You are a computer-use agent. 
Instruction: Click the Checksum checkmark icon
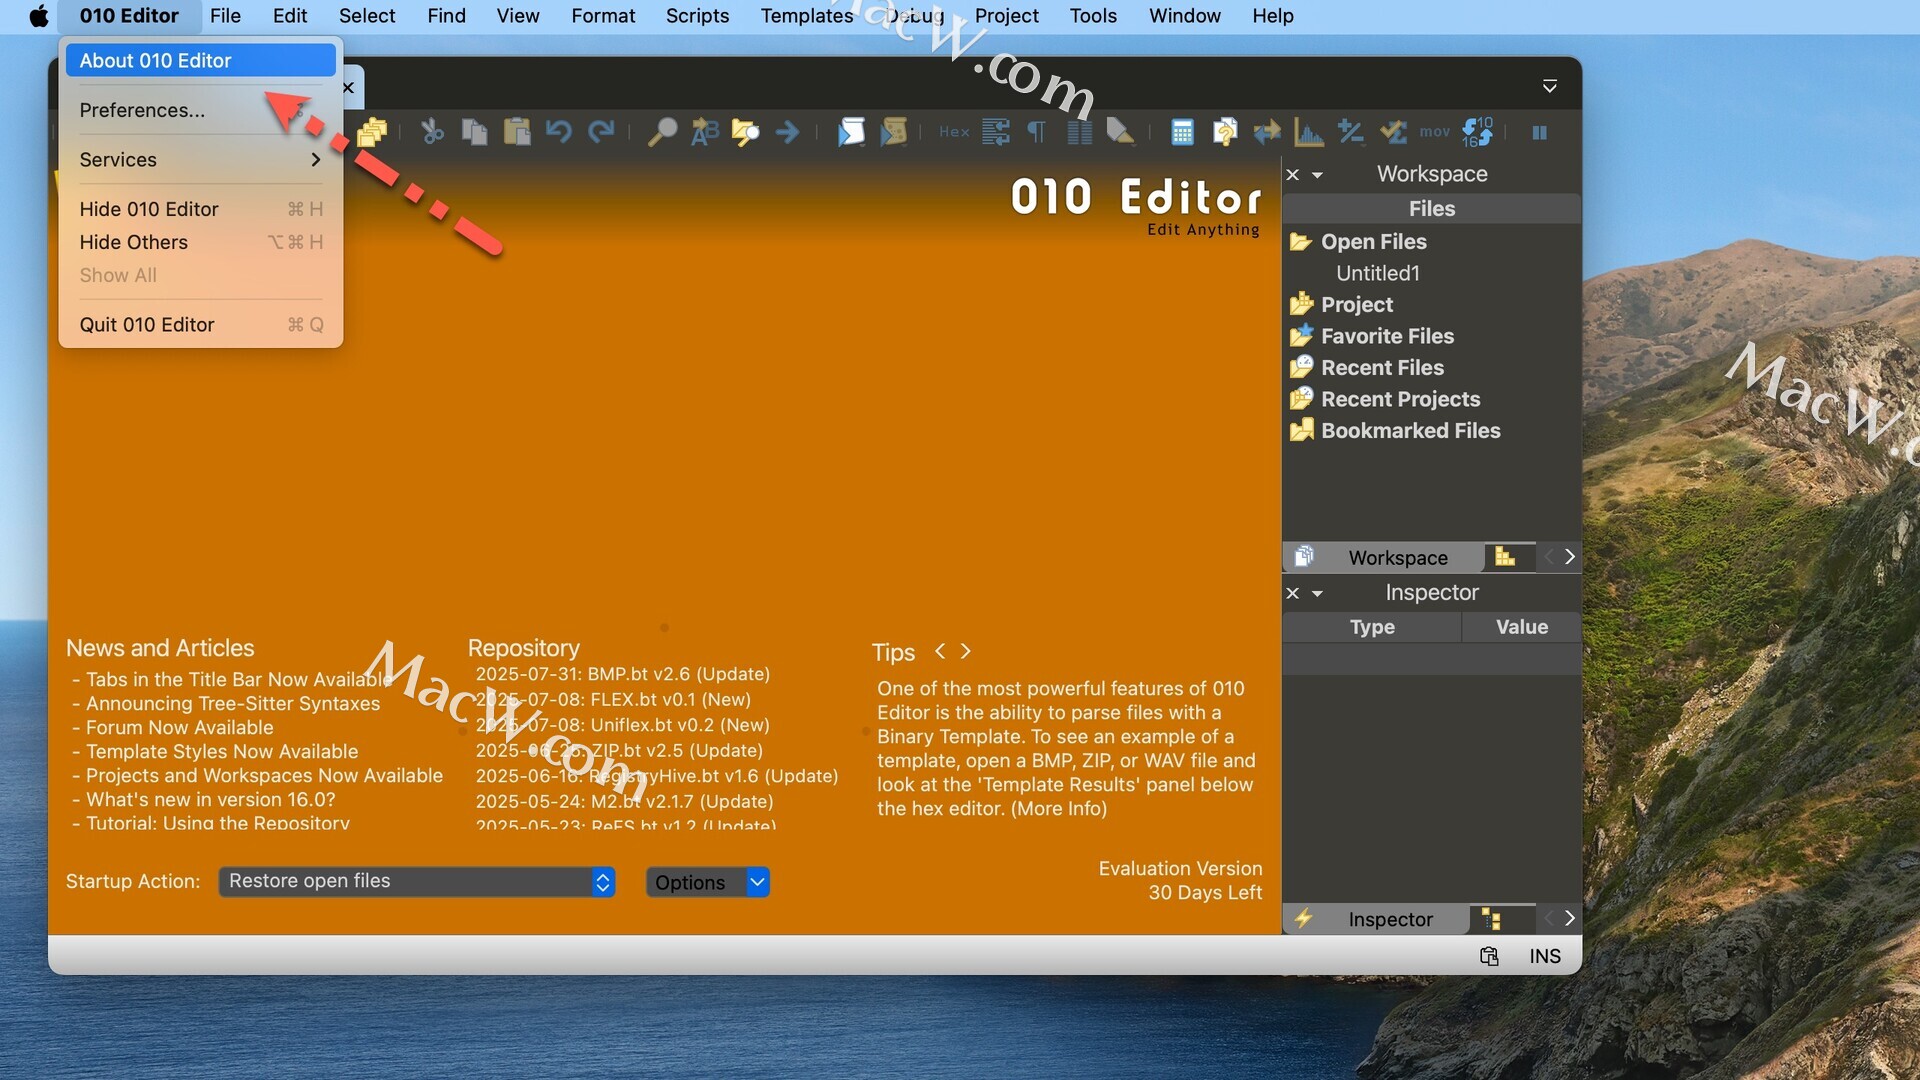point(1393,132)
